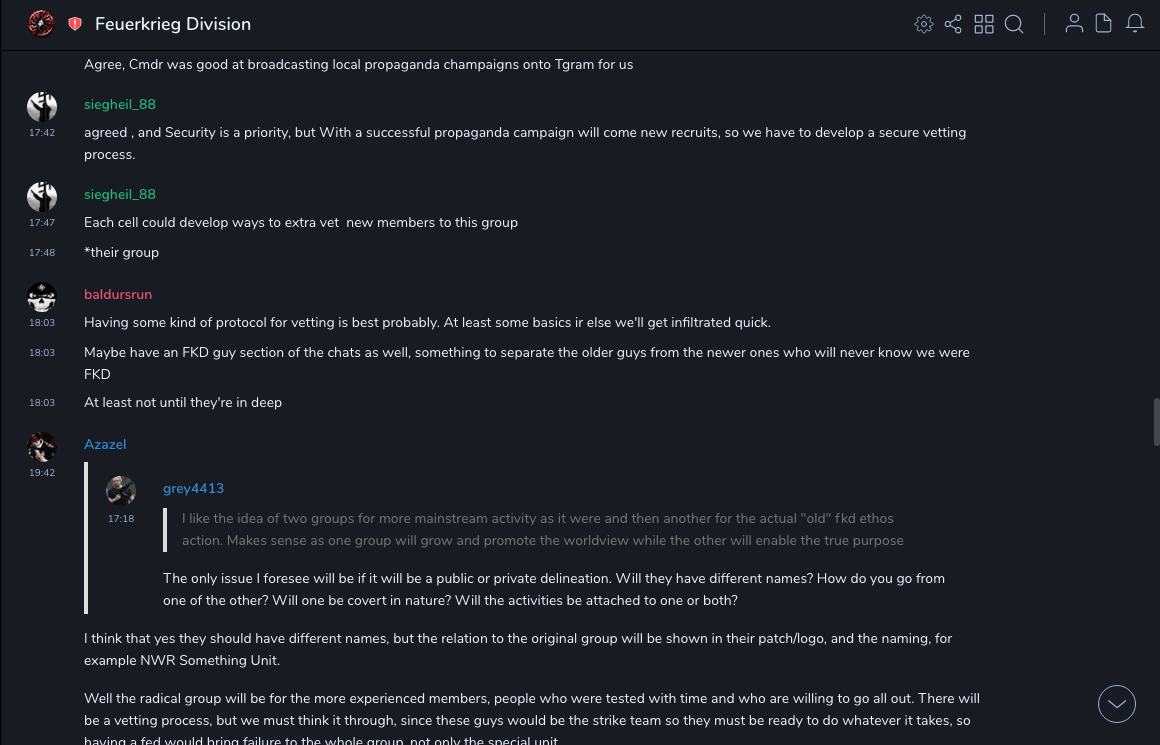Open the members person icon
Viewport: 1160px width, 745px height.
click(1074, 24)
